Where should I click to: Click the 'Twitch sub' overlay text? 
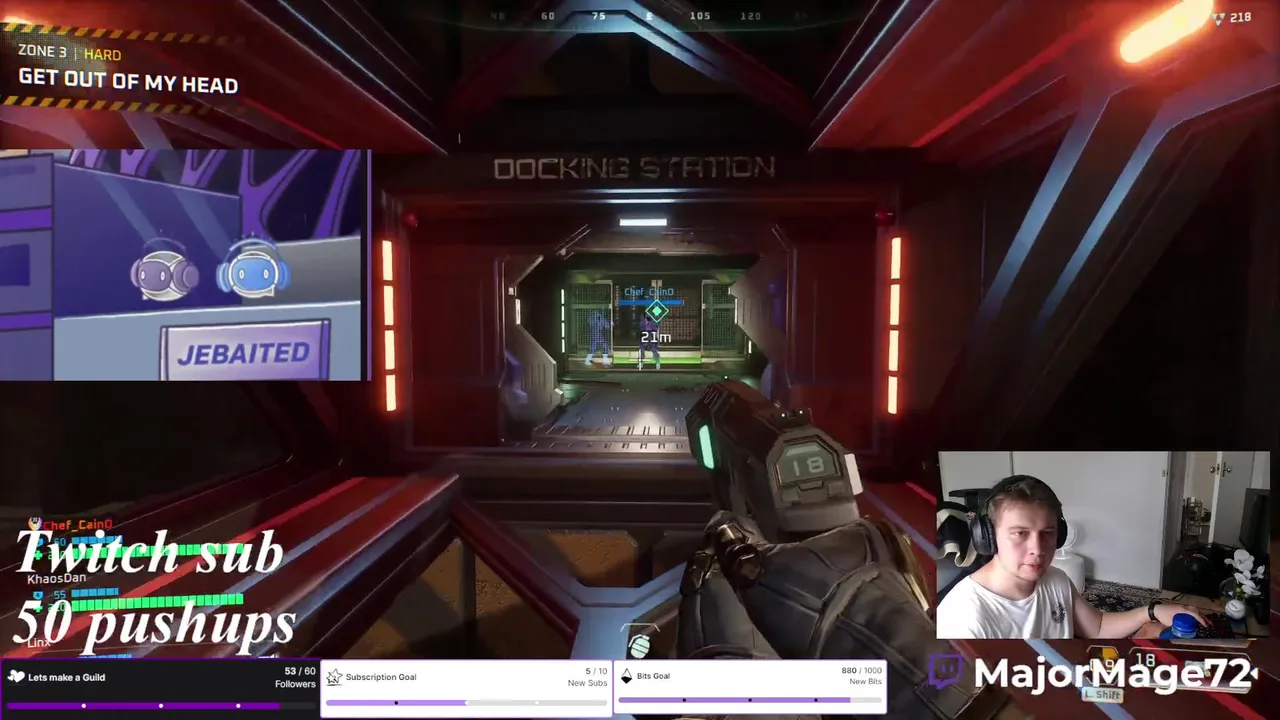click(150, 552)
